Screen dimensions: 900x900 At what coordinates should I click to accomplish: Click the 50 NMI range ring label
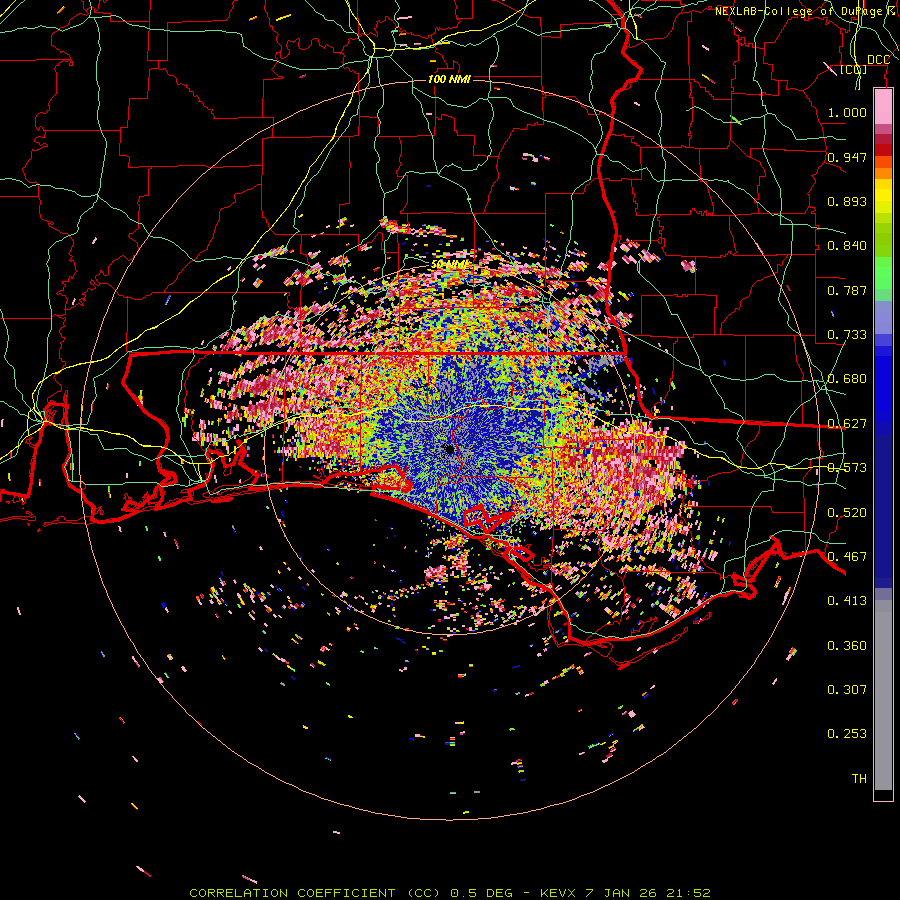[x=450, y=265]
